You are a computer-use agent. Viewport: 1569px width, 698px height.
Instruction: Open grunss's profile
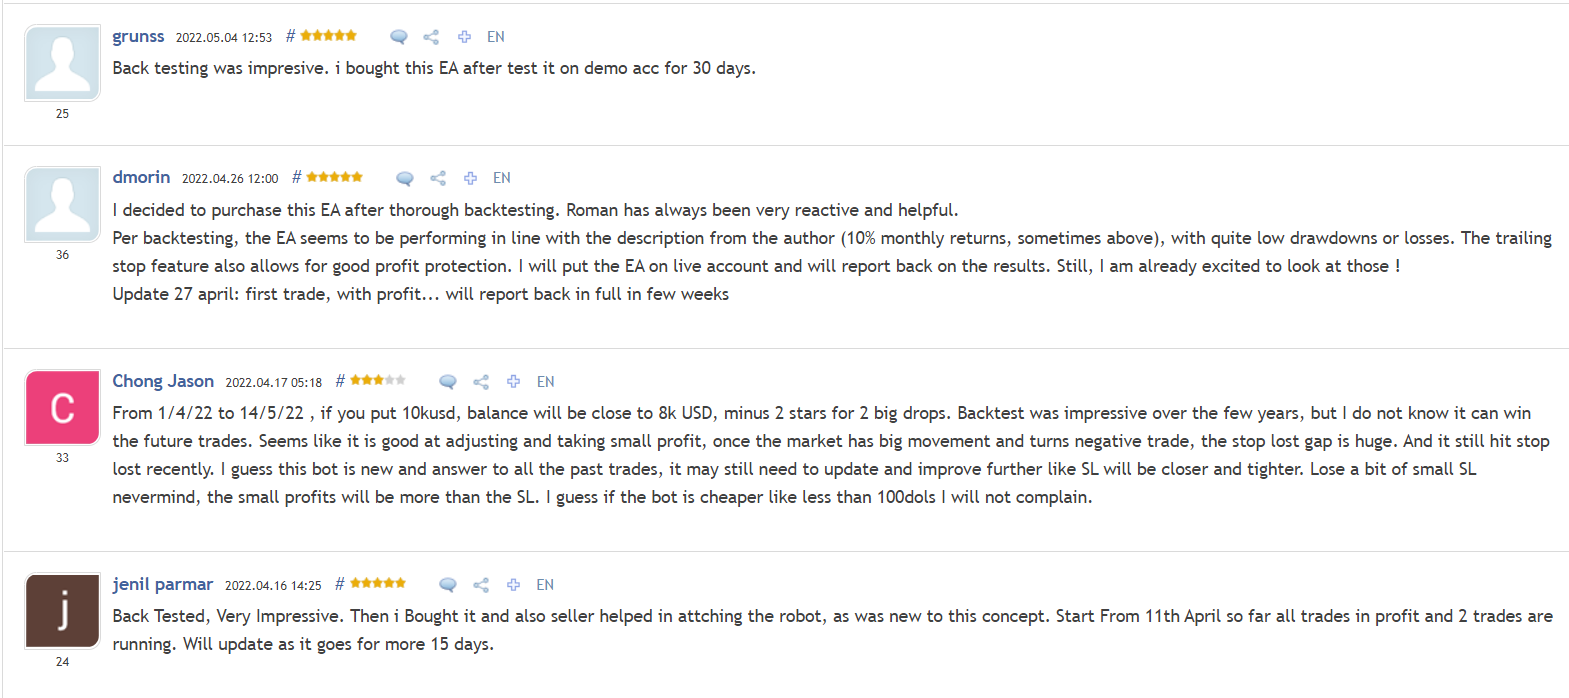click(x=138, y=36)
